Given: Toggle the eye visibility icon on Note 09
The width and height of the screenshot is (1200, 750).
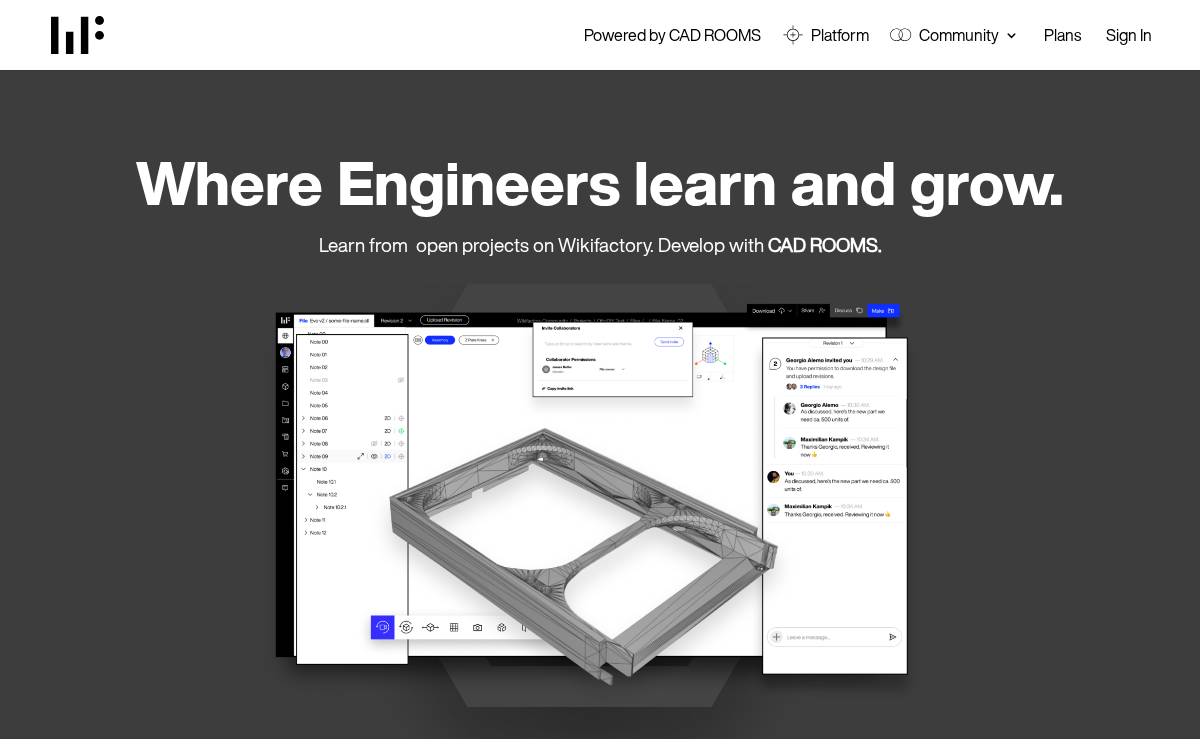Looking at the screenshot, I should [x=374, y=456].
